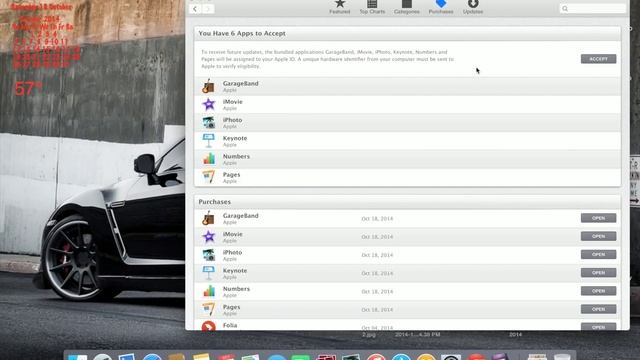Open Pages from Purchases
Screen dimensions: 640x360
tap(598, 309)
